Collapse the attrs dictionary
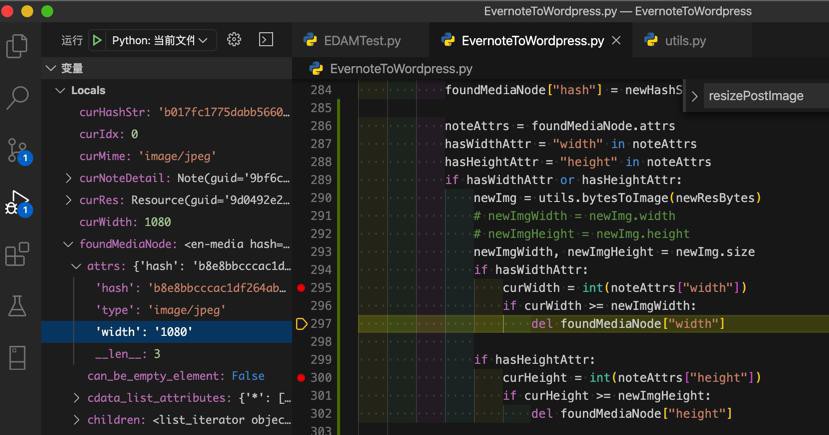Image resolution: width=829 pixels, height=435 pixels. [x=76, y=266]
